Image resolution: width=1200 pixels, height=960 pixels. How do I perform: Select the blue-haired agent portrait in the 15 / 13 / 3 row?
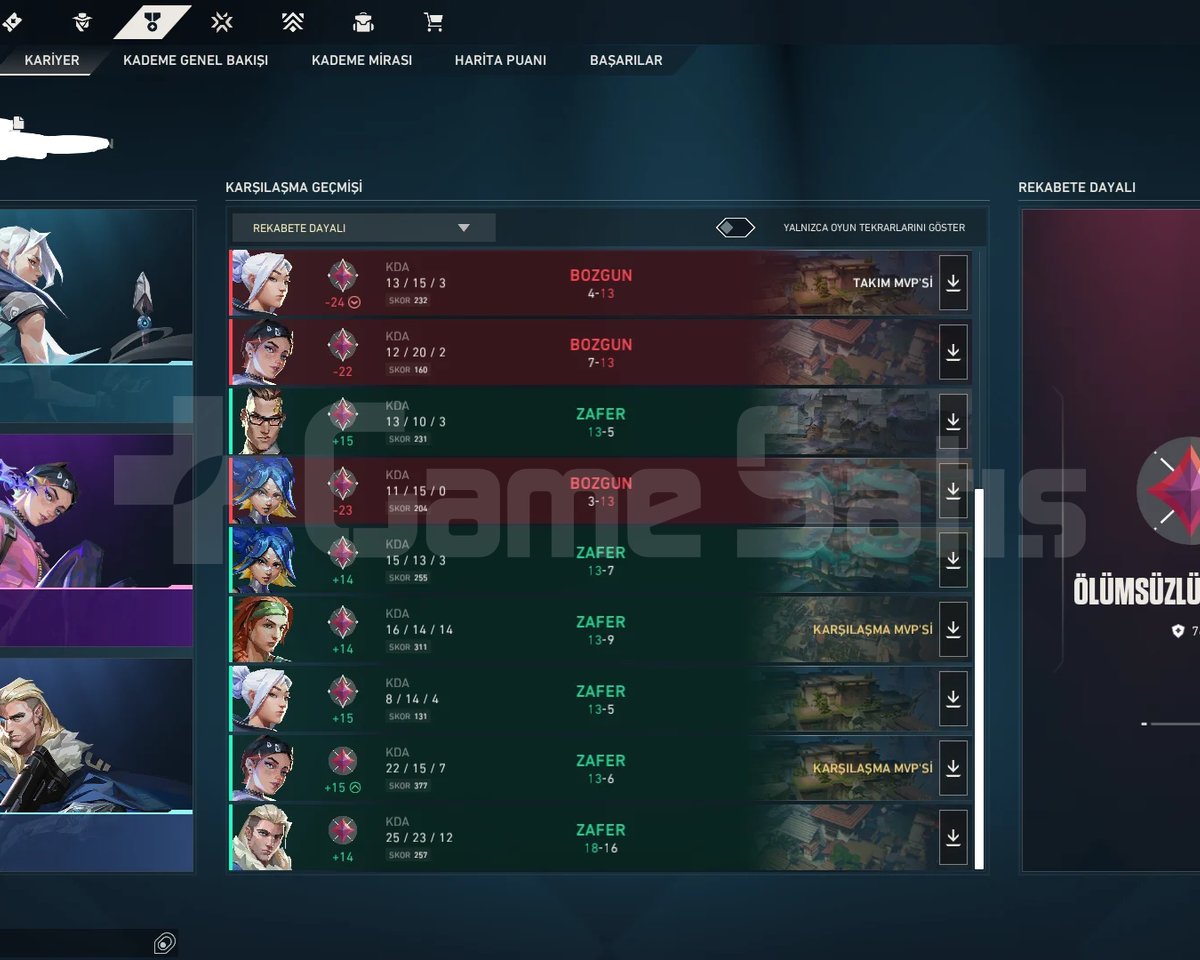click(x=263, y=560)
